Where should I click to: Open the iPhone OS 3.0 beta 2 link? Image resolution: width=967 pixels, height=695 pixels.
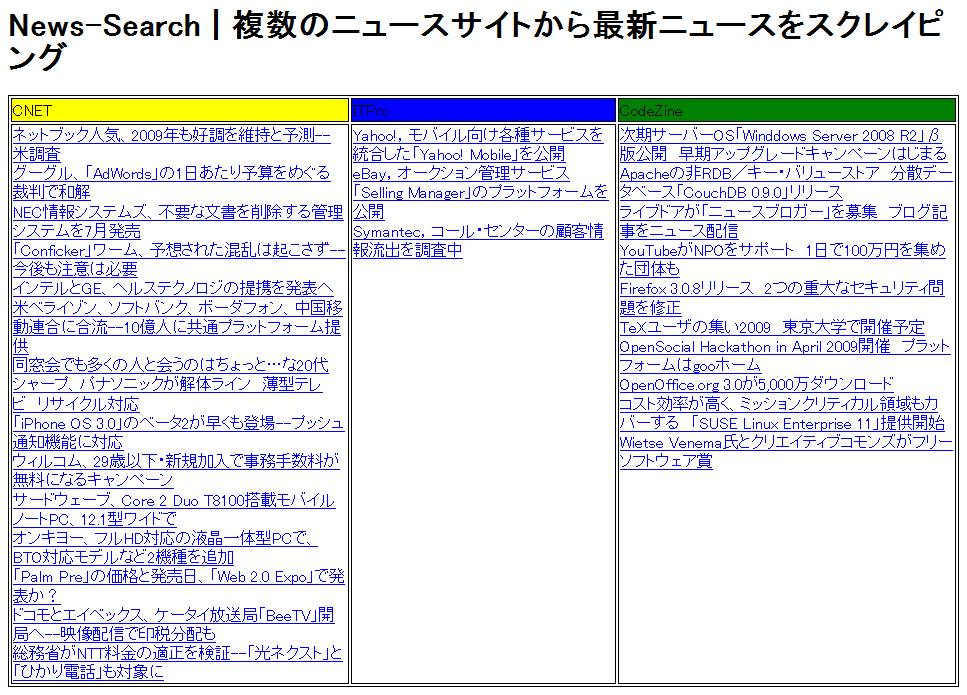tap(178, 432)
